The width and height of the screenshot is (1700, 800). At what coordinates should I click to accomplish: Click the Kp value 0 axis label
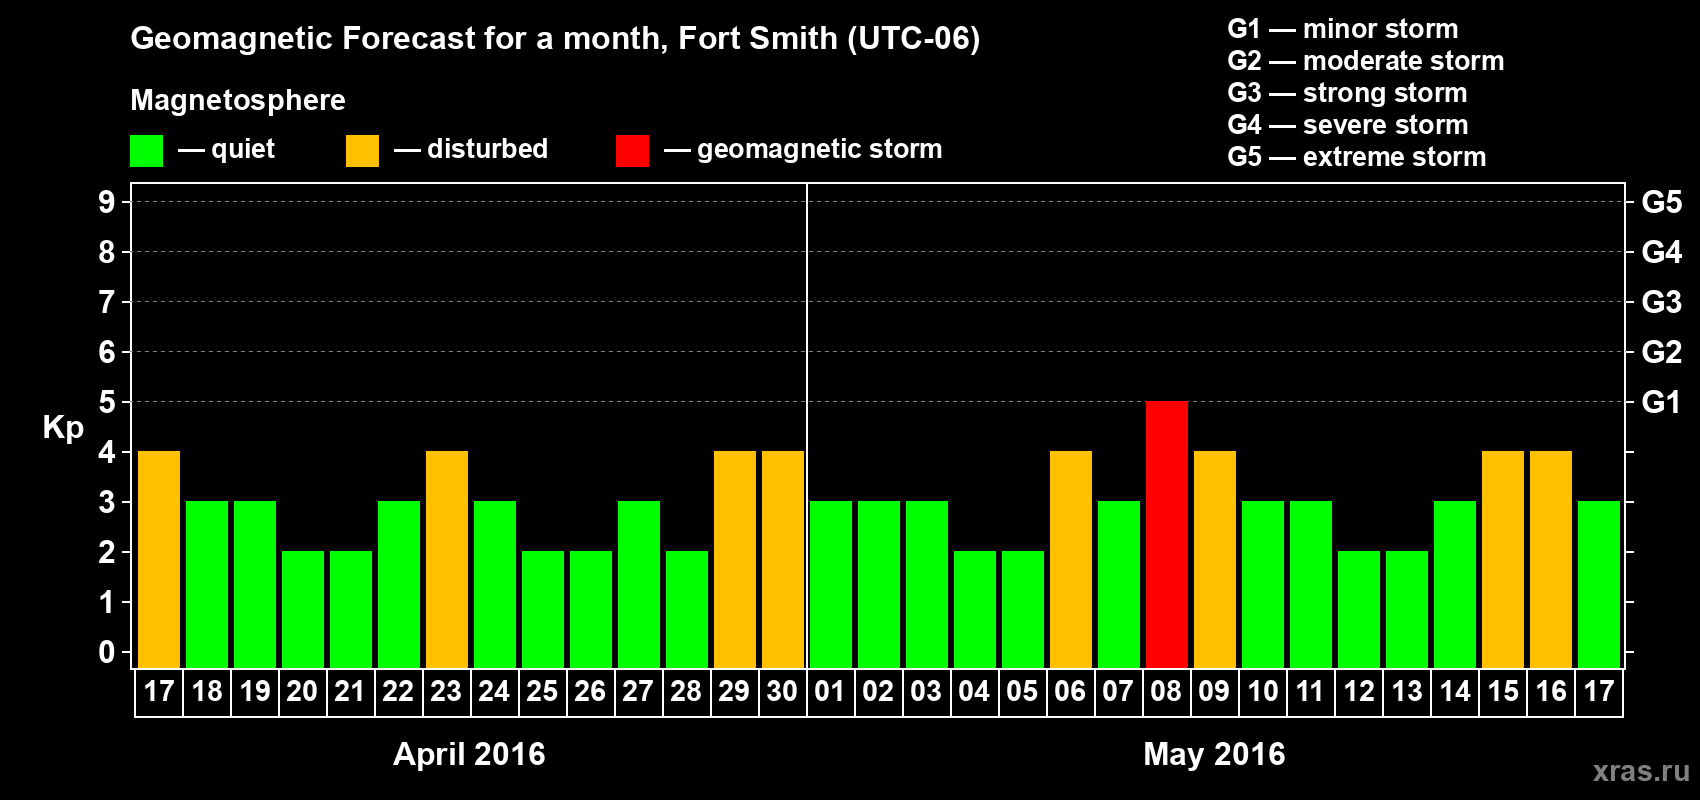107,652
